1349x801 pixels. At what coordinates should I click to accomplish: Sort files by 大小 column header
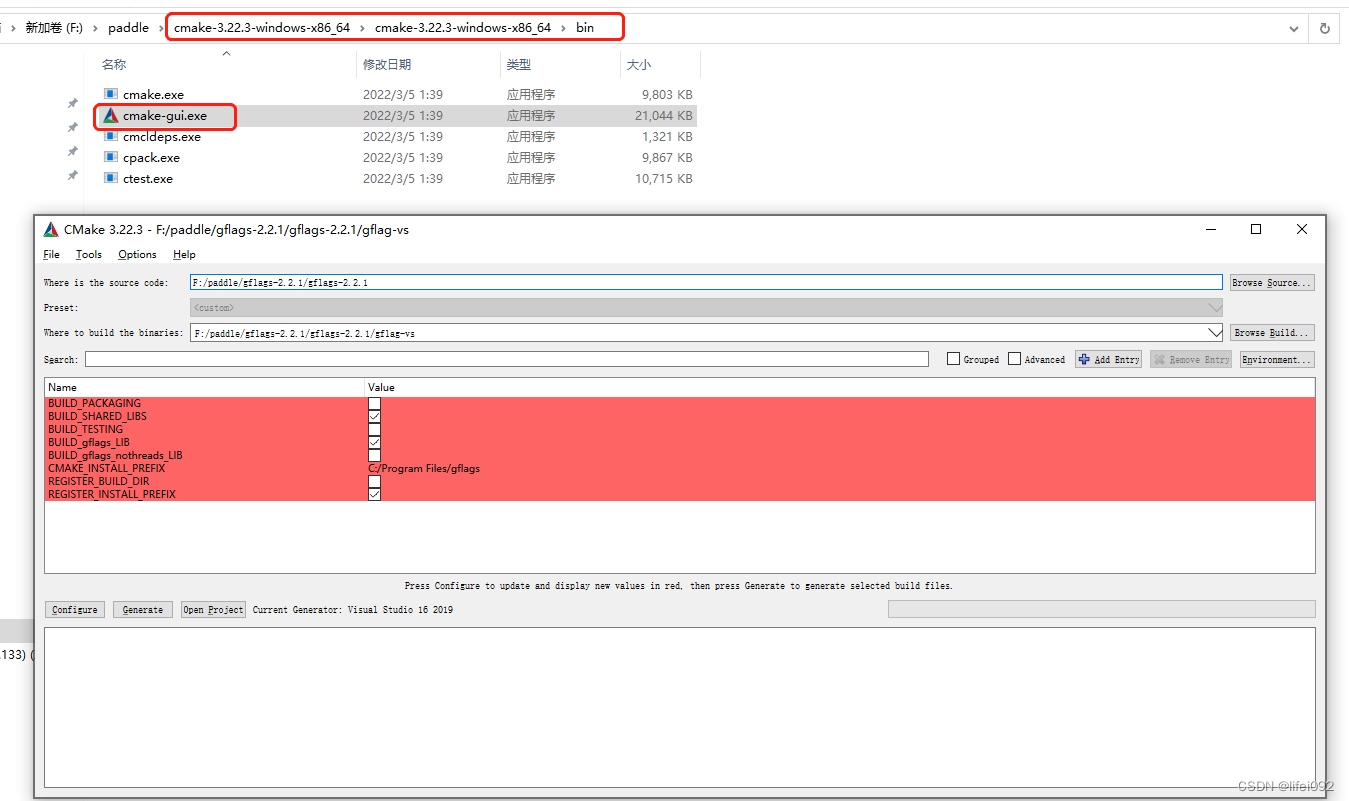[x=639, y=65]
